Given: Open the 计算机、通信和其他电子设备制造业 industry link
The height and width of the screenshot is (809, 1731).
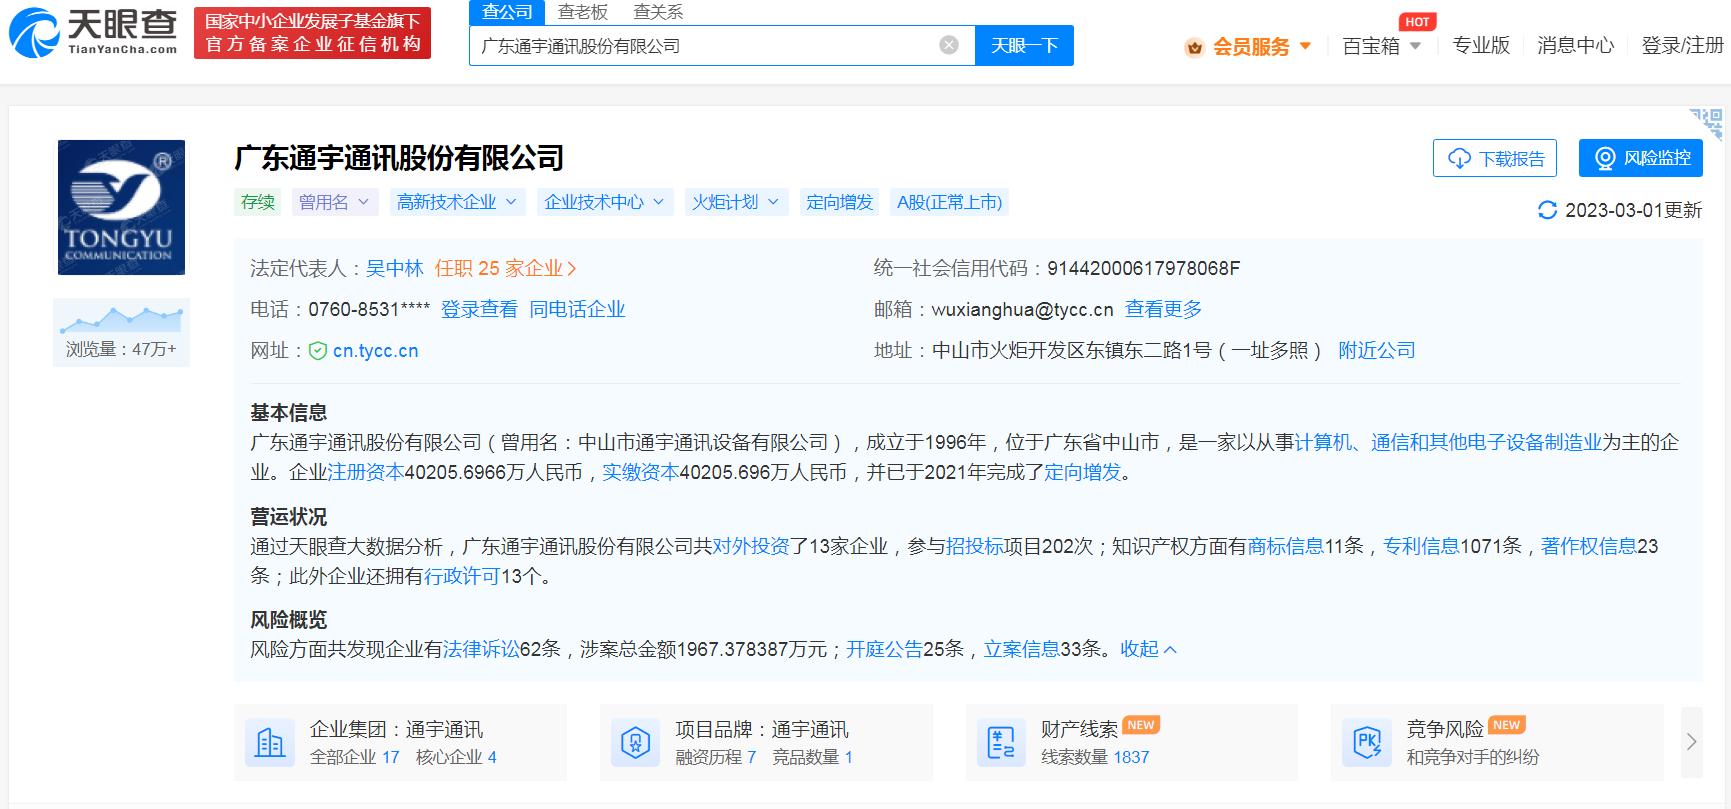Looking at the screenshot, I should coord(1449,442).
